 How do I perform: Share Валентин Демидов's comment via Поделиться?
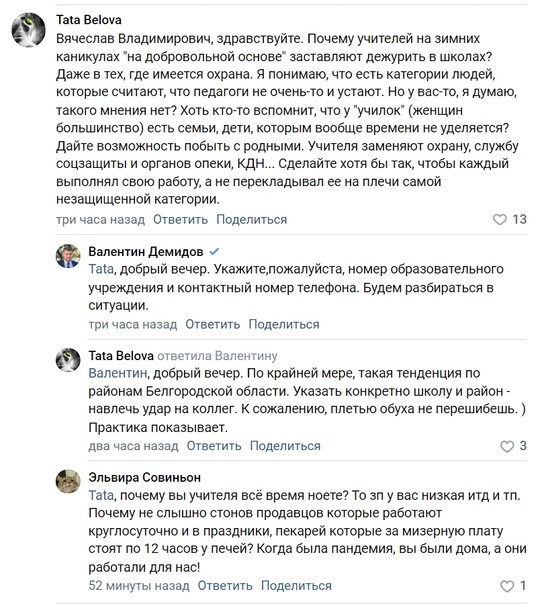[x=284, y=324]
